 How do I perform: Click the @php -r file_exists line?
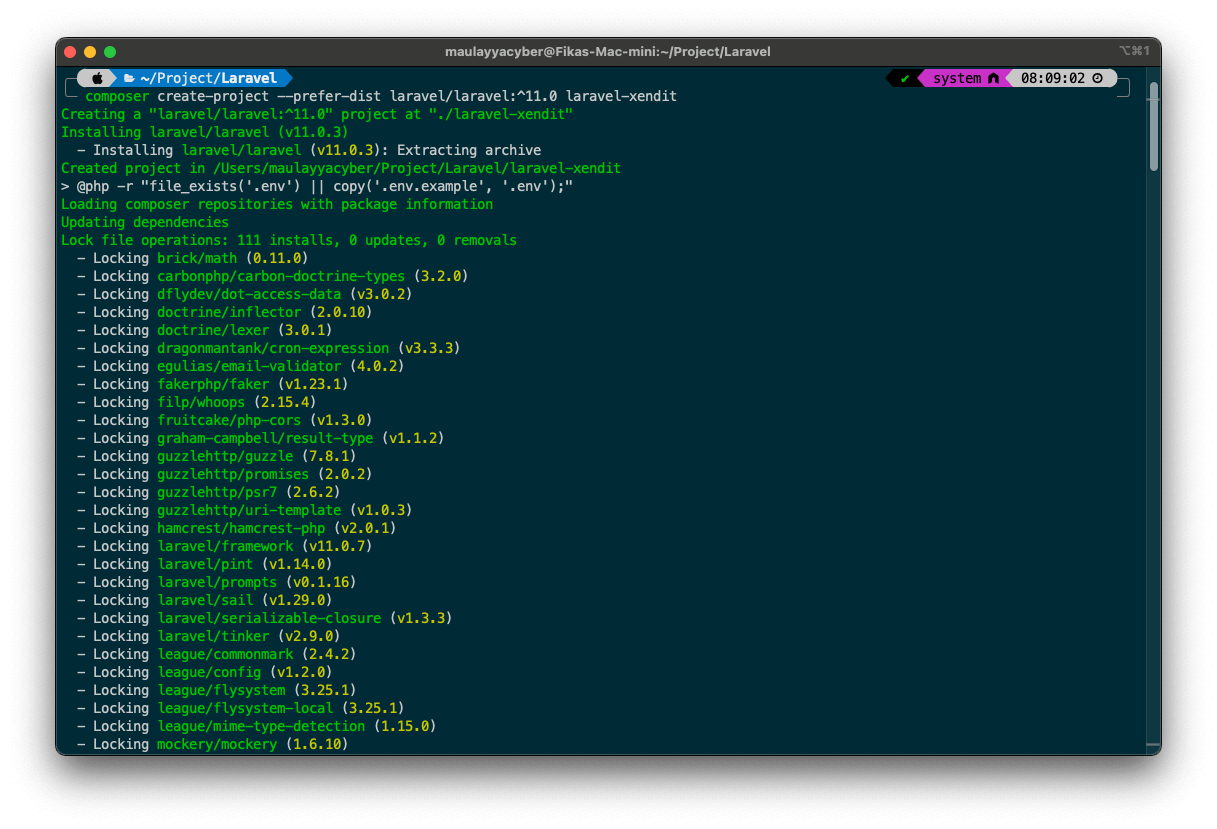pyautogui.click(x=317, y=186)
